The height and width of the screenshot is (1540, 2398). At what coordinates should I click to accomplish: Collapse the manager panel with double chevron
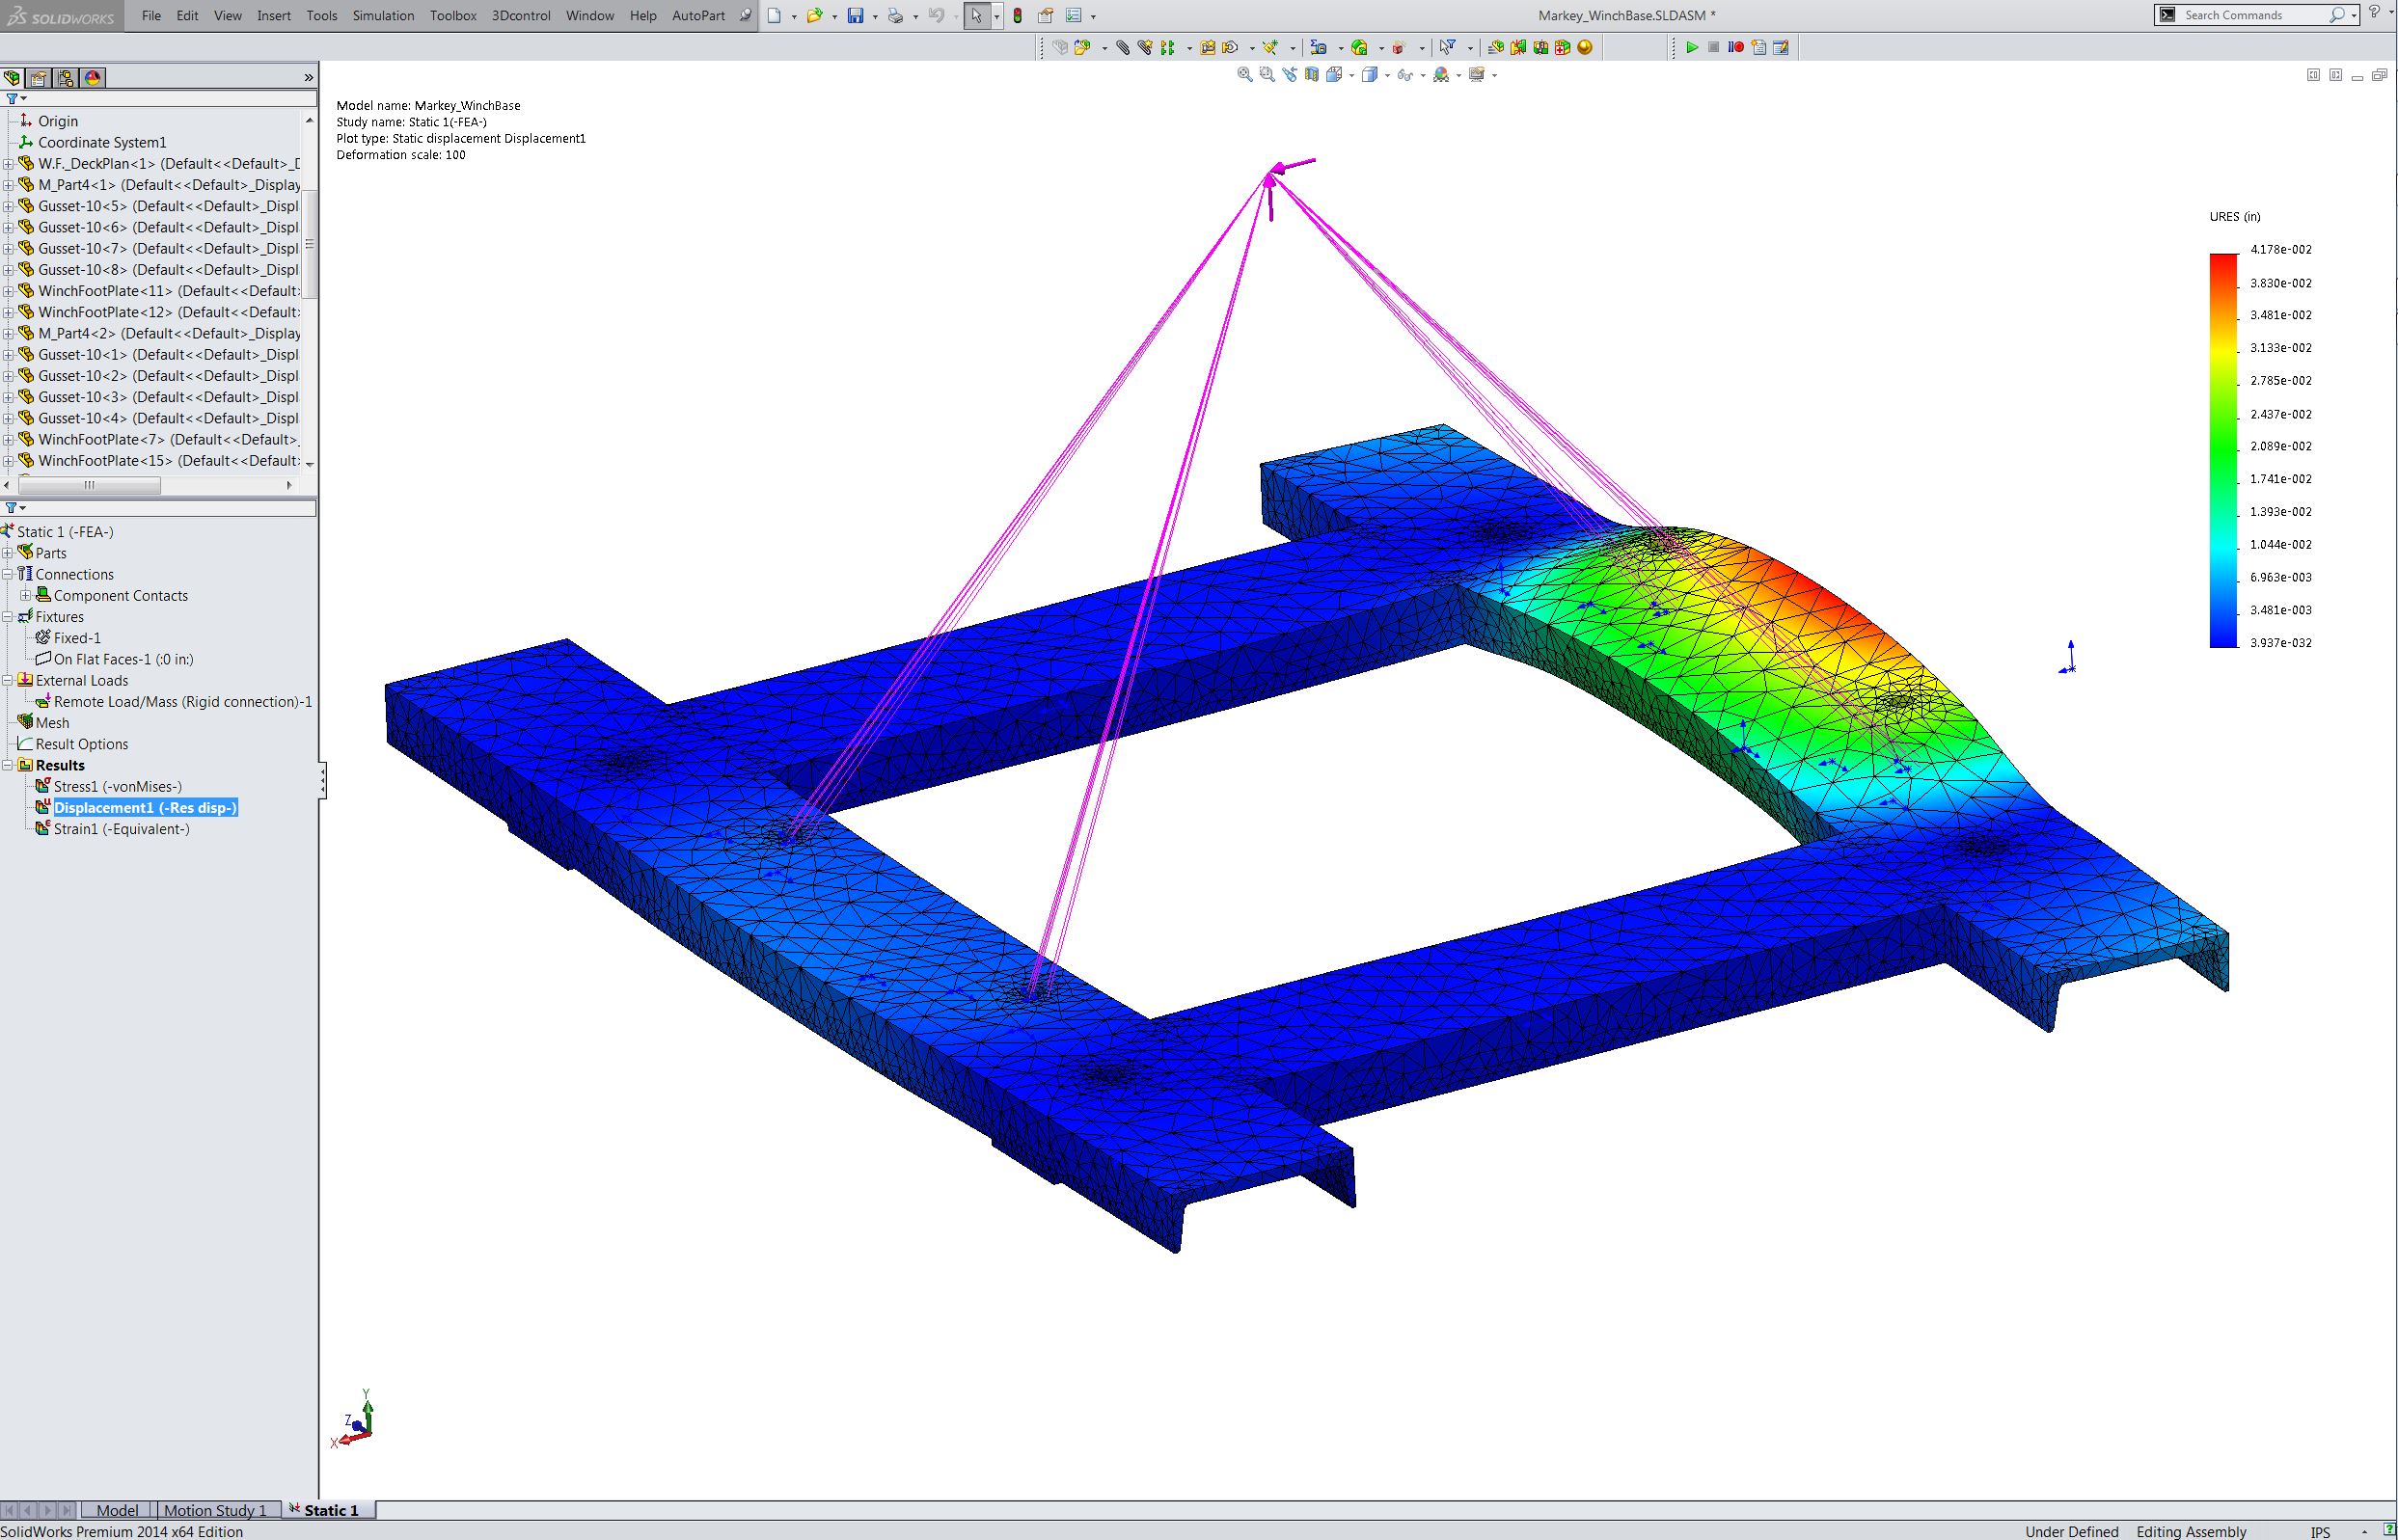click(308, 78)
